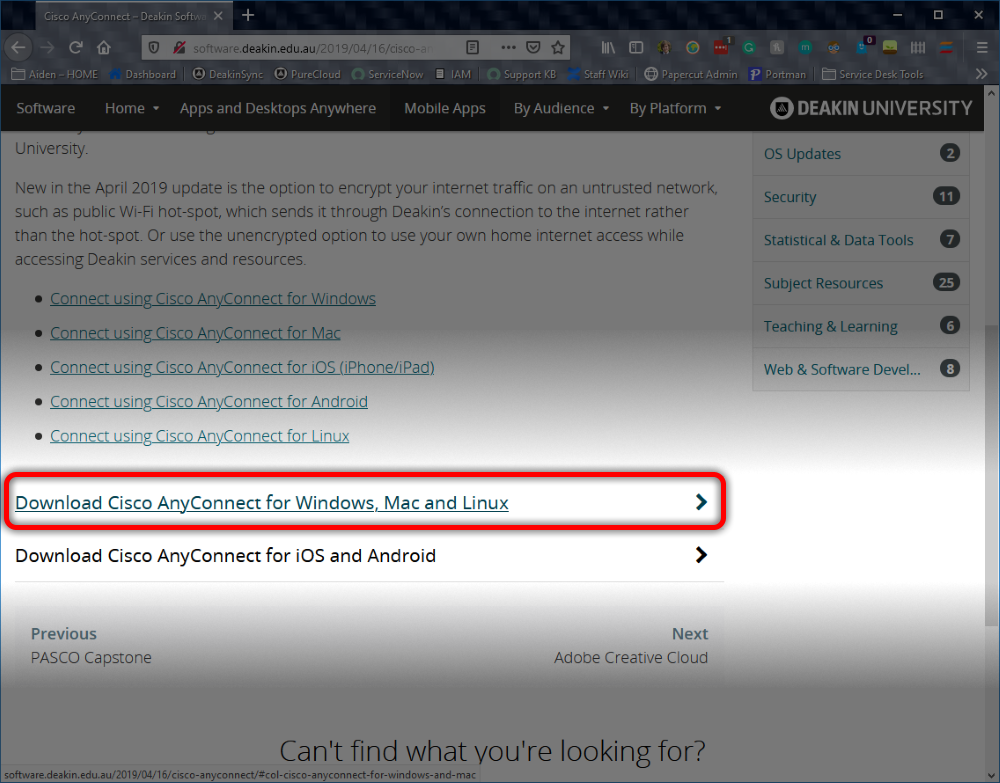The height and width of the screenshot is (783, 1000).
Task: Open the tracking protection shield icon
Action: coord(154,48)
